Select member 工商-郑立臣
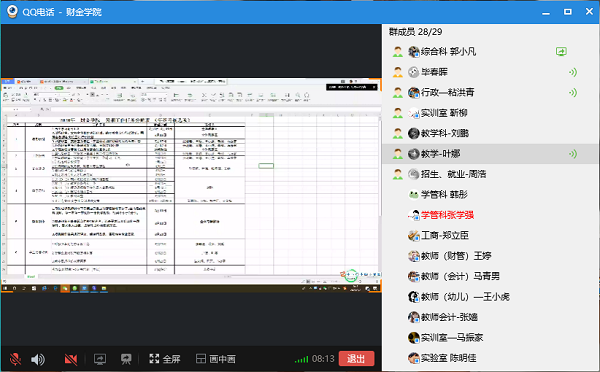Viewport: 600px width, 372px height. click(x=491, y=235)
